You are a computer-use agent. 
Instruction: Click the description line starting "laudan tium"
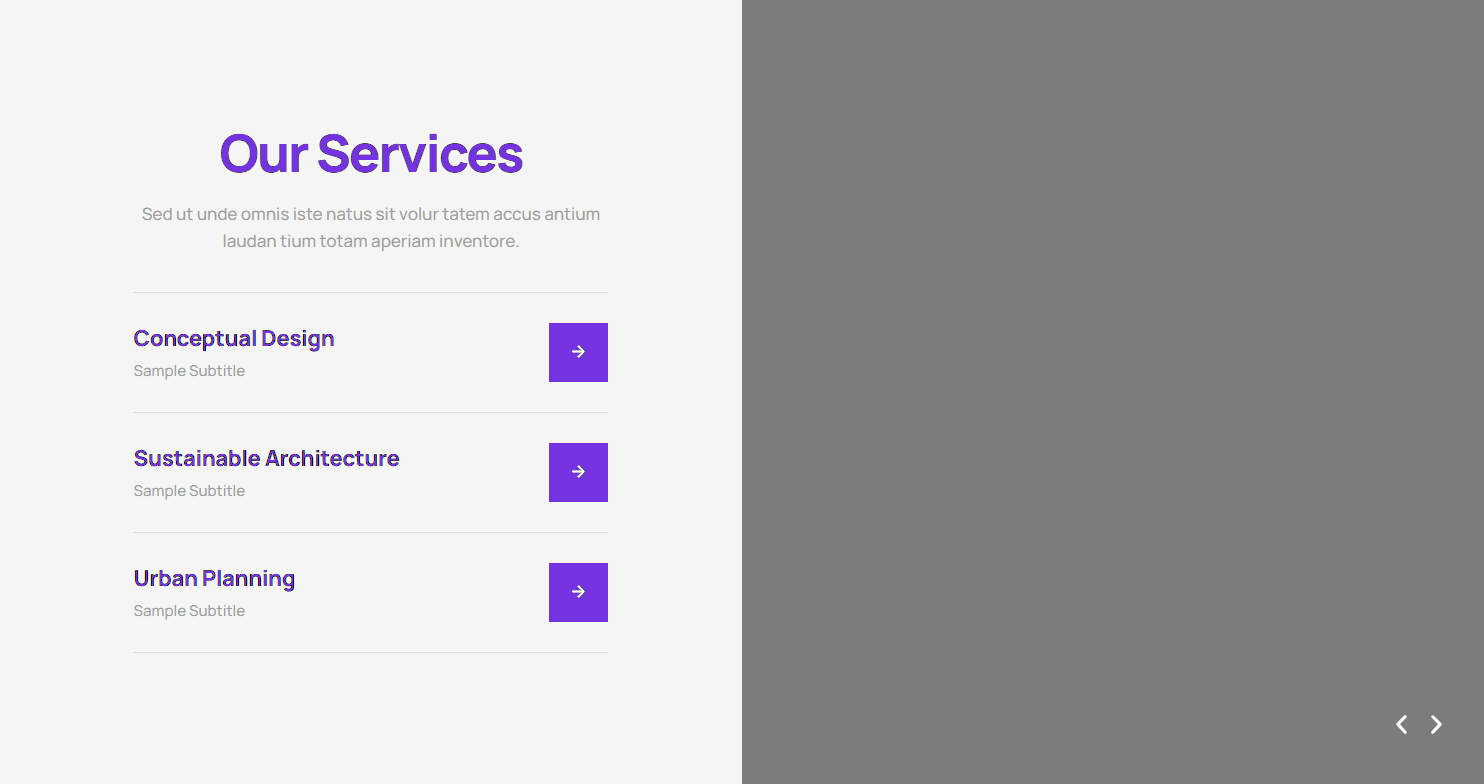(371, 241)
